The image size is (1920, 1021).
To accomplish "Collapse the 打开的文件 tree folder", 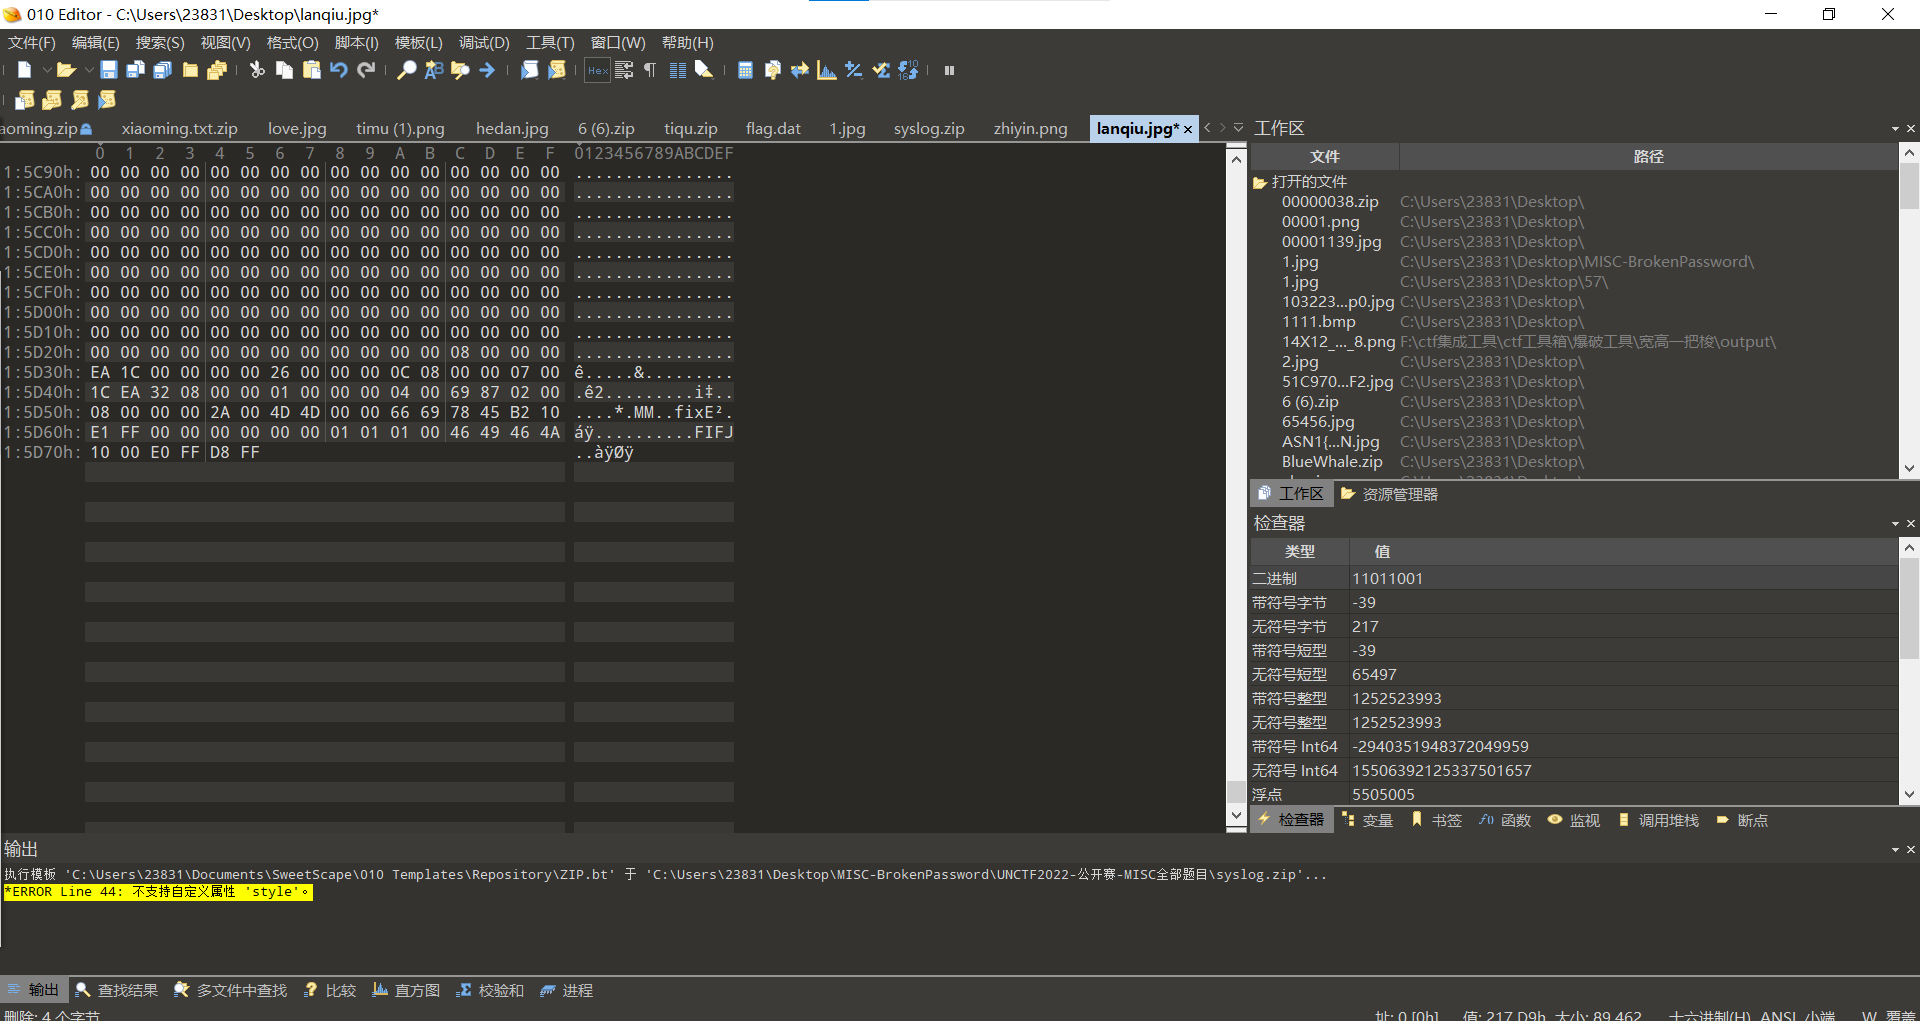I will click(1260, 182).
